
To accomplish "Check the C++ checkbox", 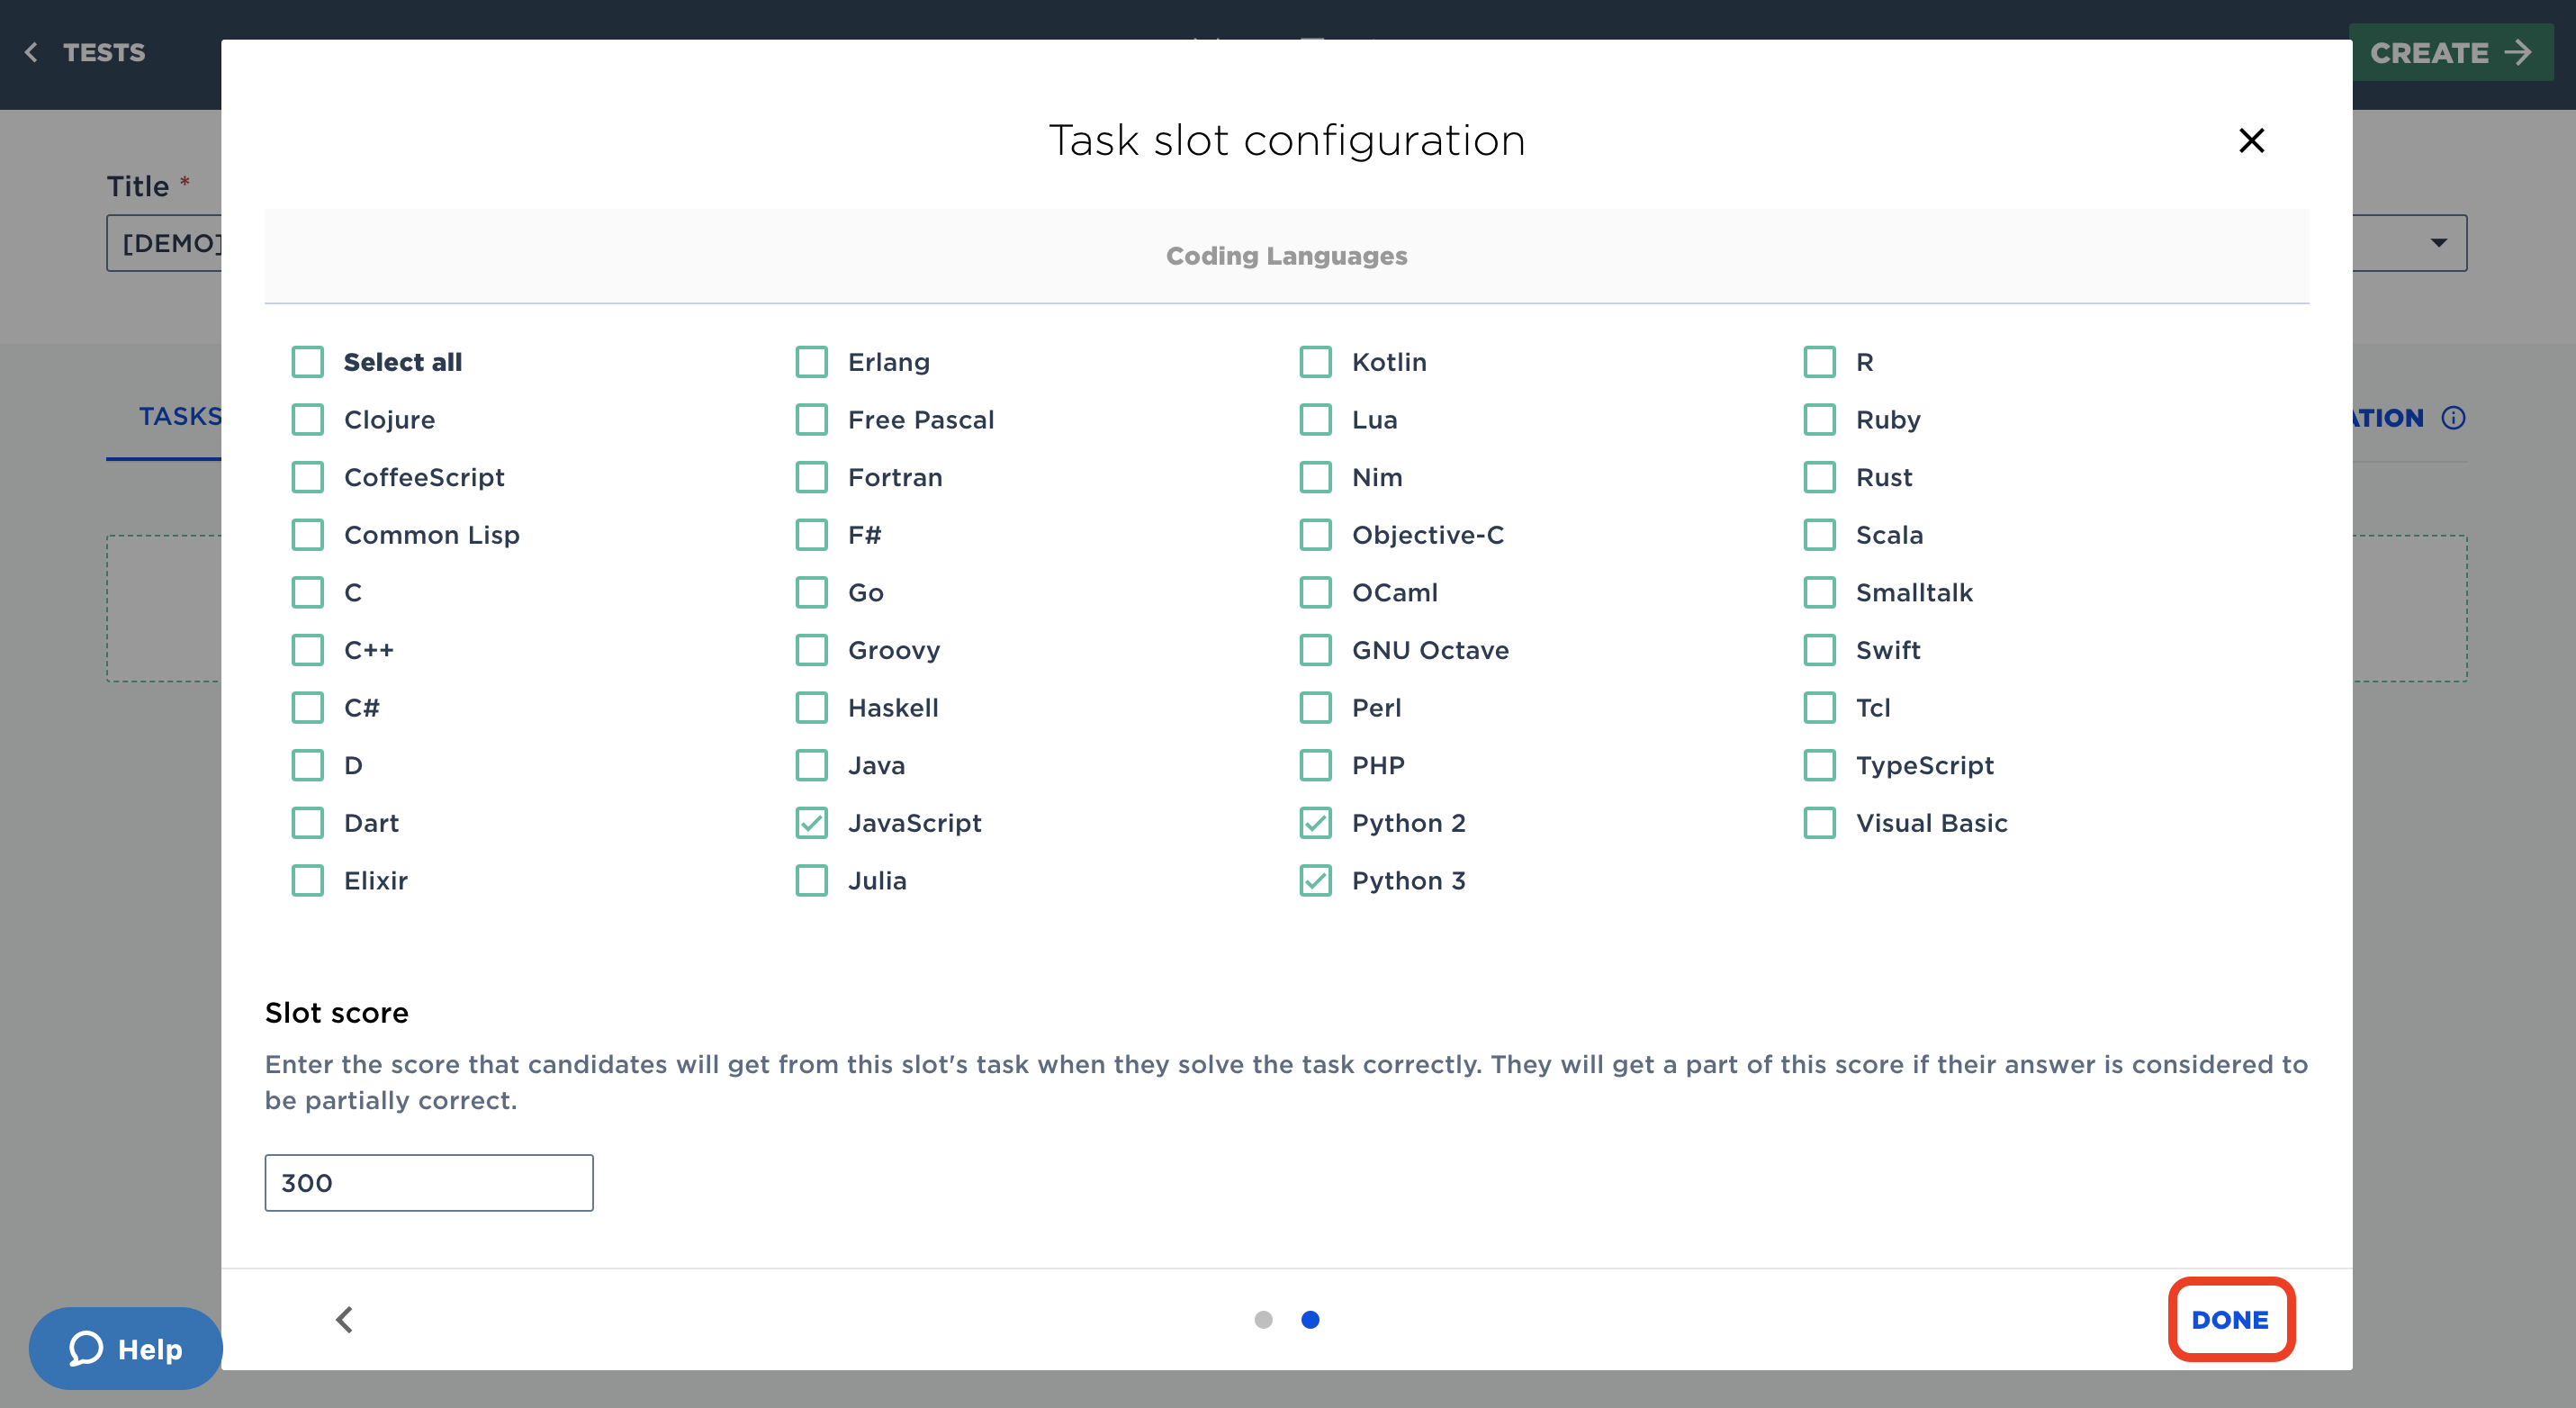I will (x=308, y=650).
